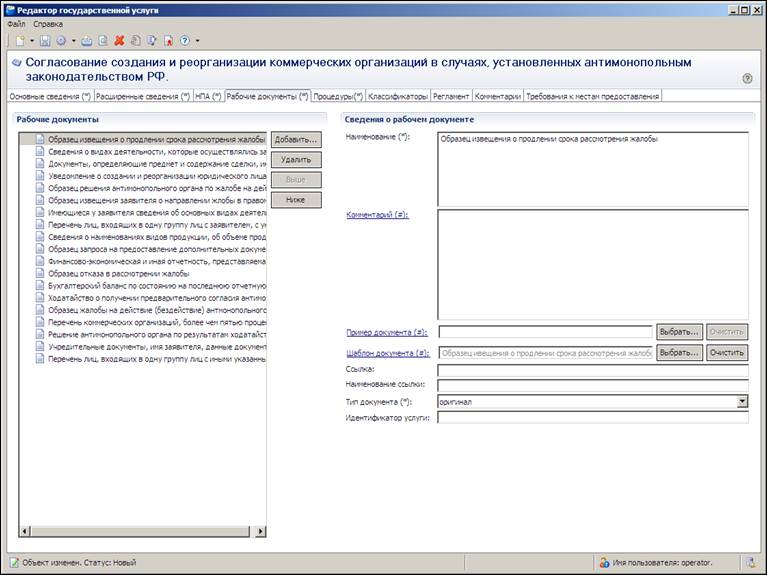Click the Наименование text area
Screen dimensions: 767x575
tap(593, 169)
